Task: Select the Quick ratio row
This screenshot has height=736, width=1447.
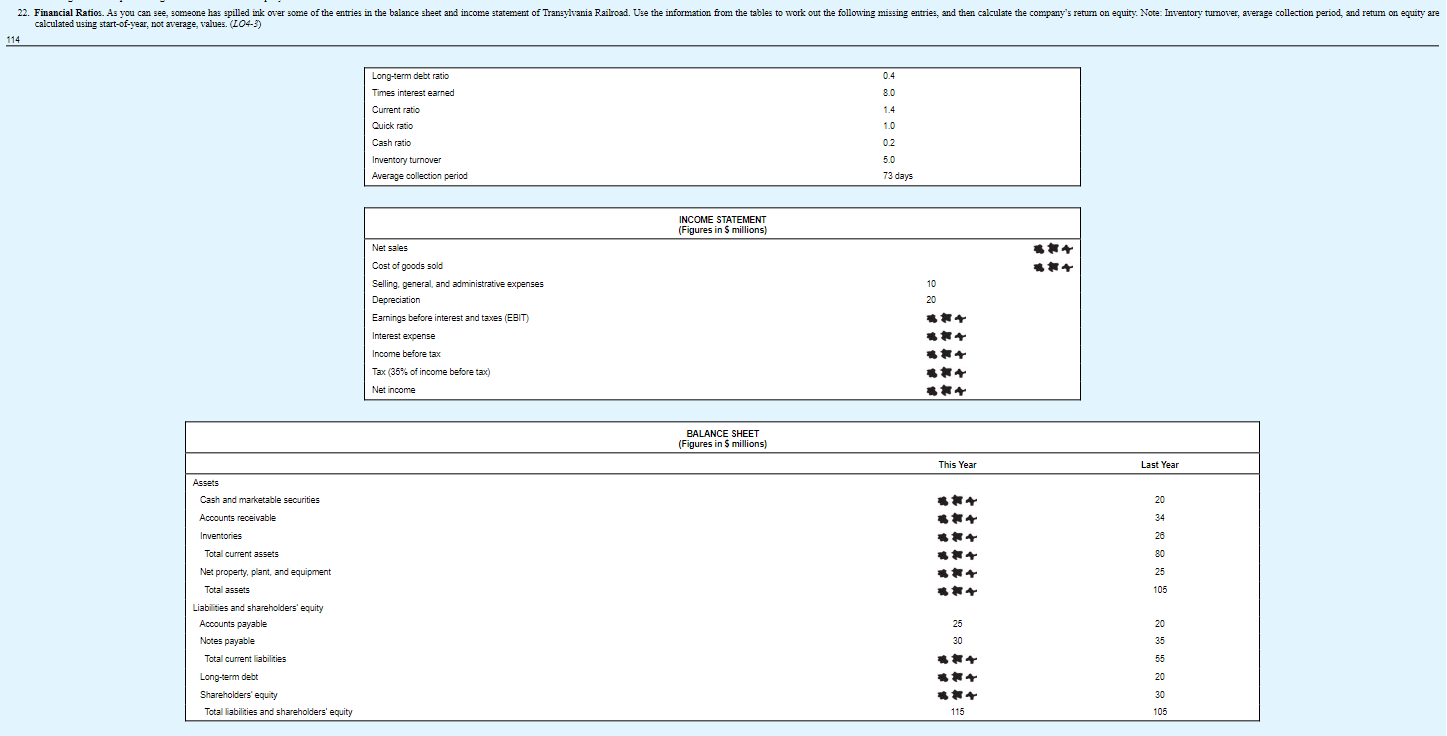Action: [393, 126]
